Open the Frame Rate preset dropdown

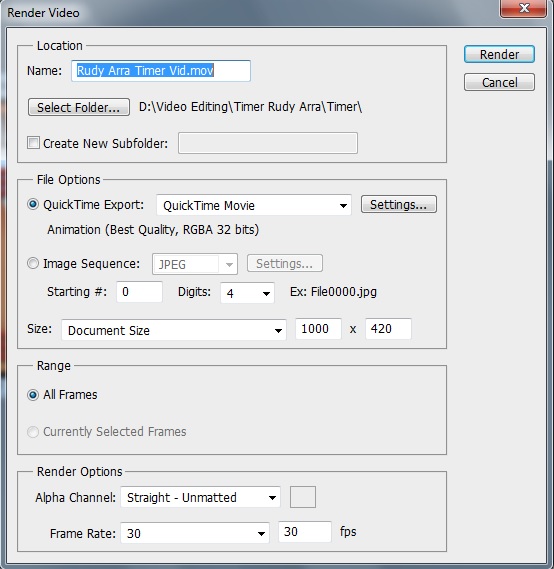point(195,533)
